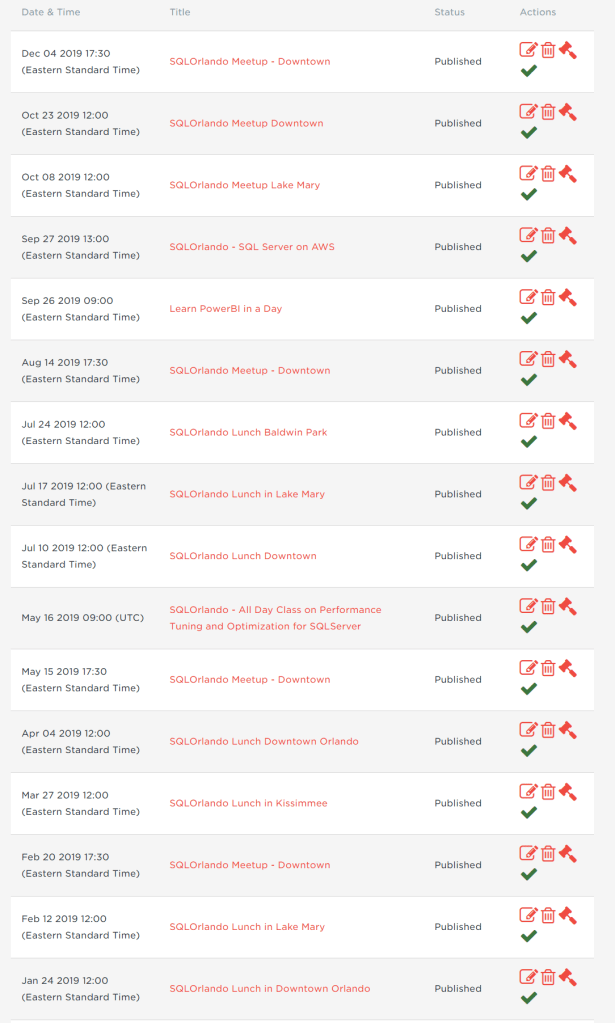Click the gavel icon for Oct 08 2019 event
Viewport: 615px width, 1023px height.
tap(567, 173)
